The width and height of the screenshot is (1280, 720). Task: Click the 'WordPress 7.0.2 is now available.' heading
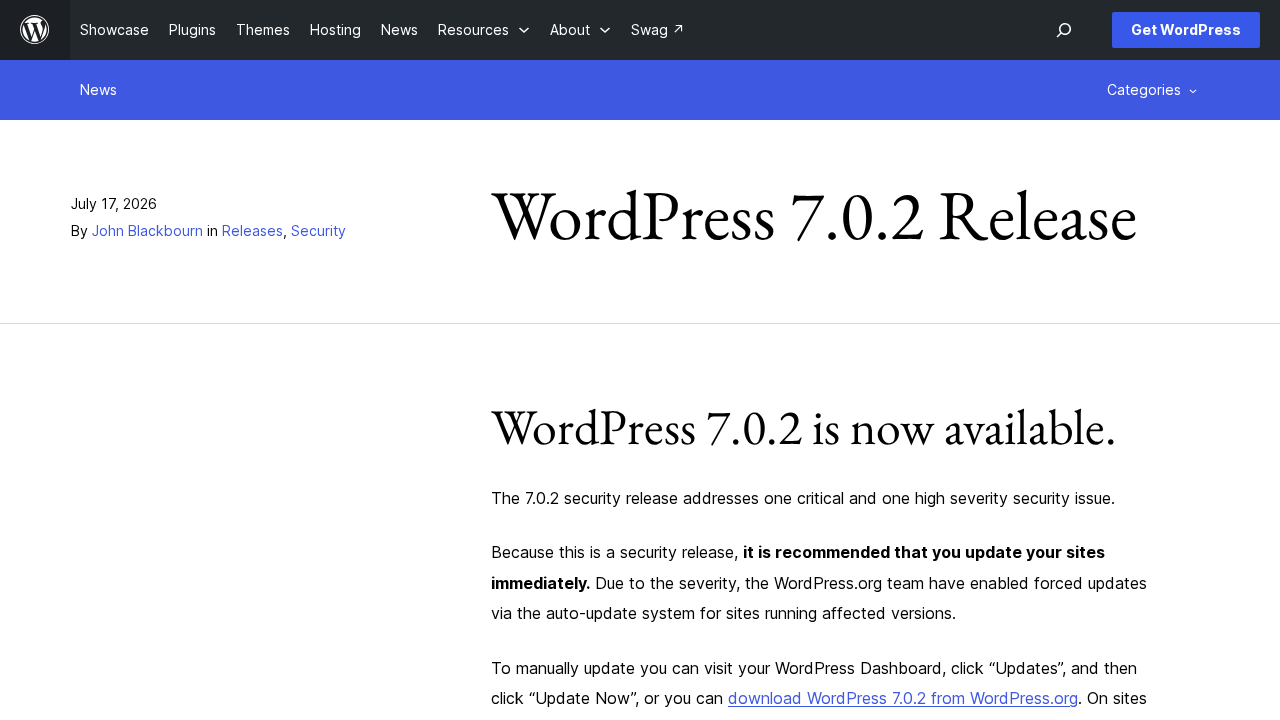point(803,428)
